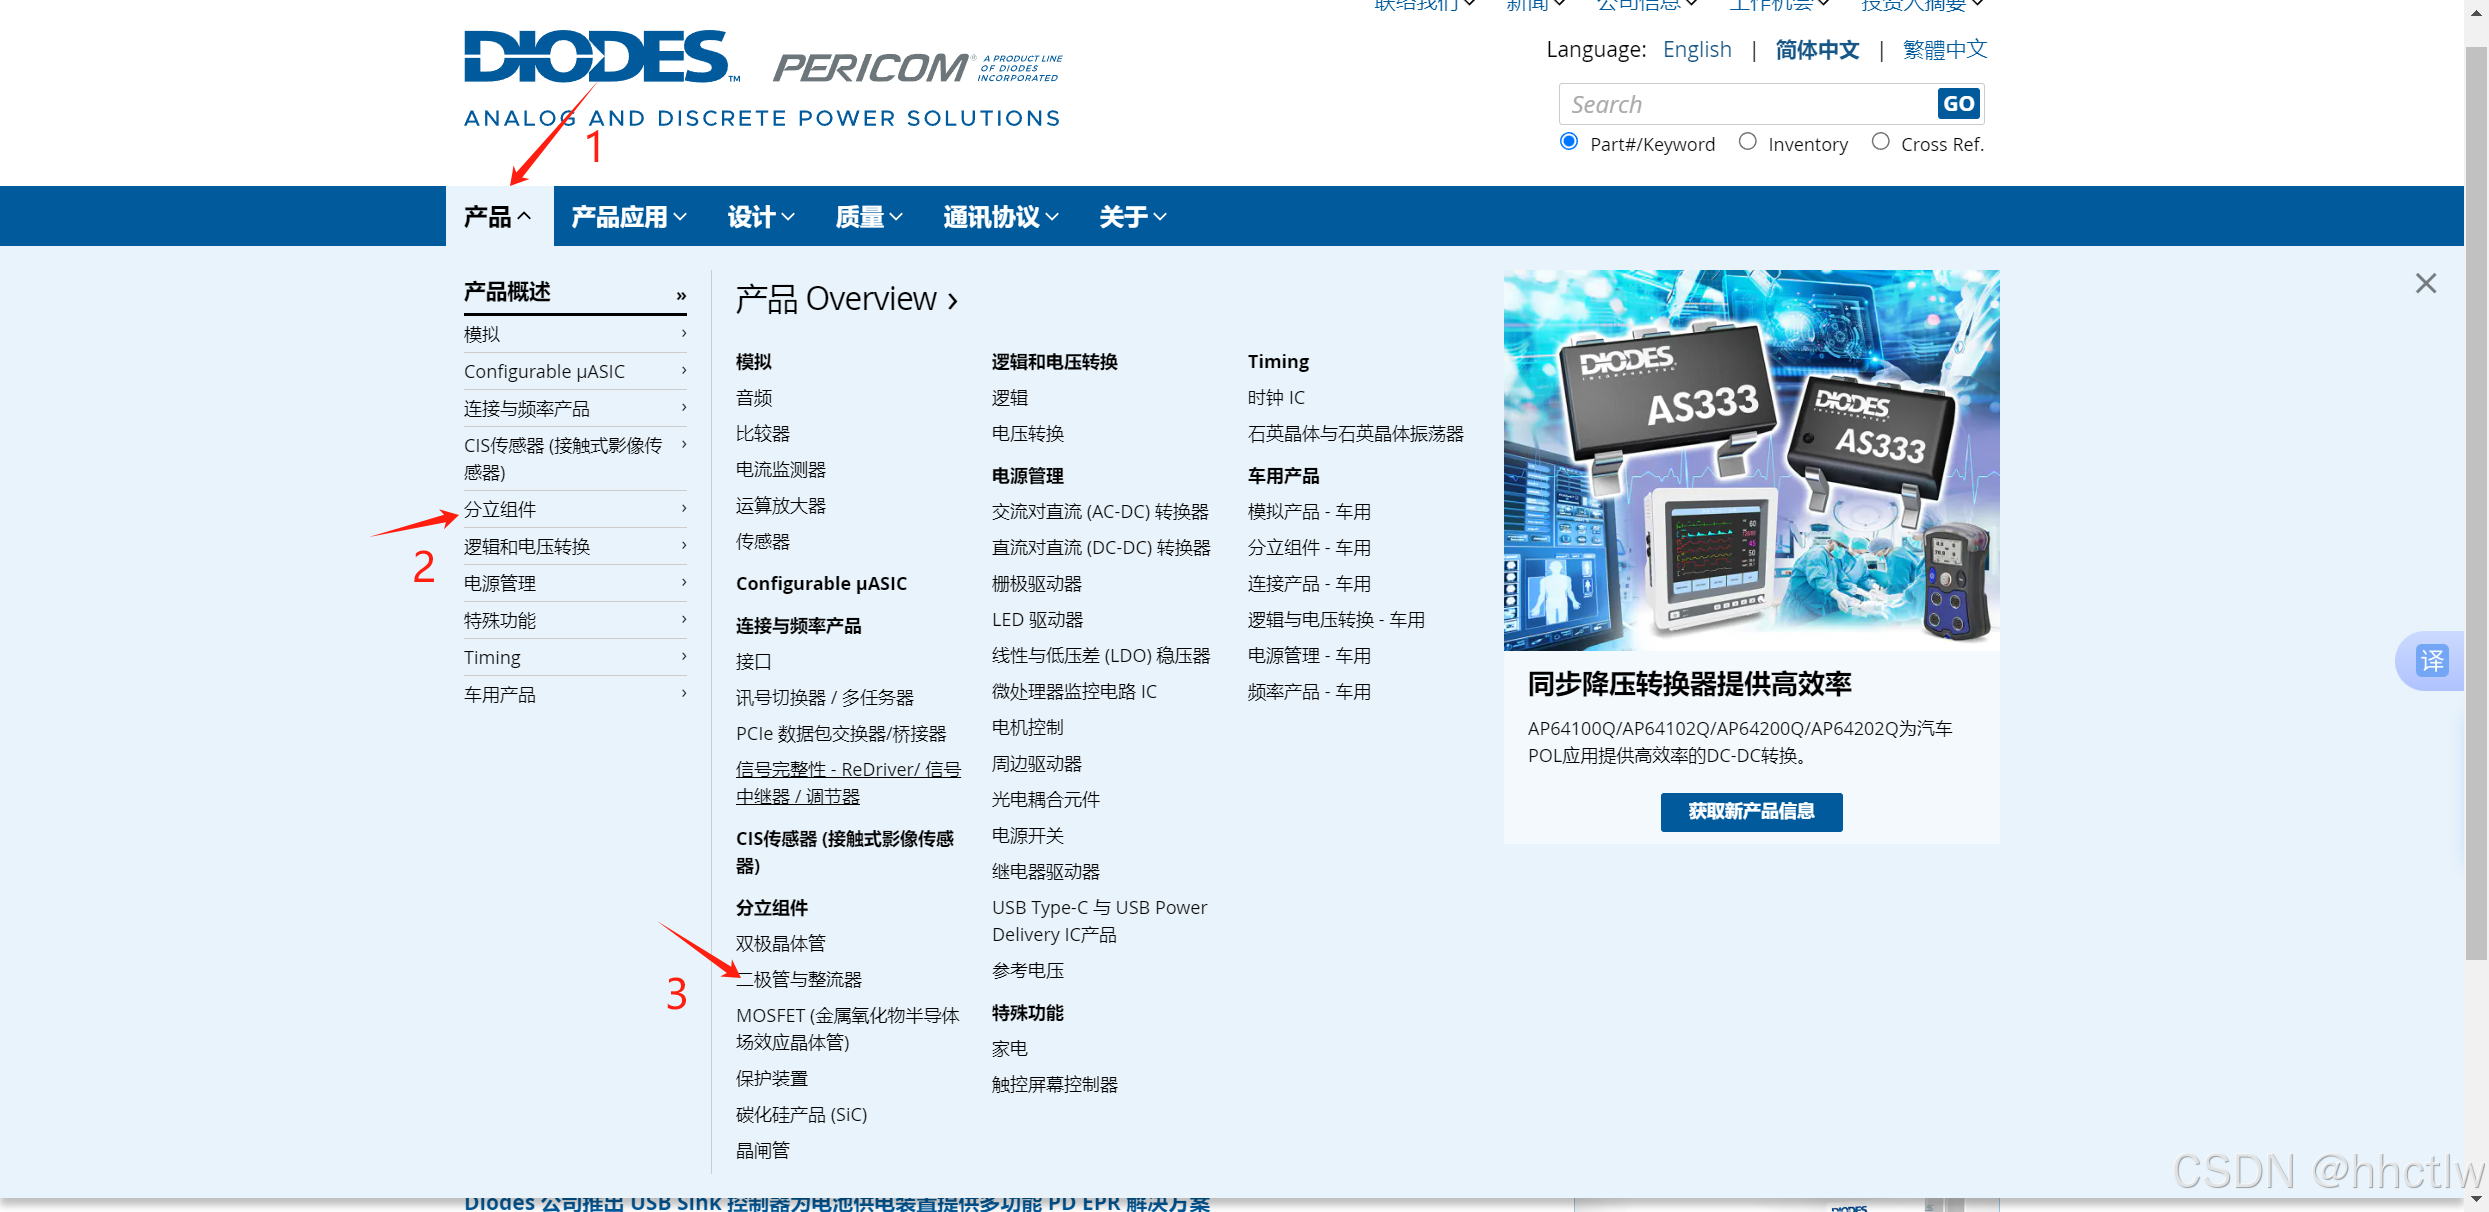Expand the 连接与频率产品 sidebar category
This screenshot has height=1212, width=2489.
[x=575, y=408]
